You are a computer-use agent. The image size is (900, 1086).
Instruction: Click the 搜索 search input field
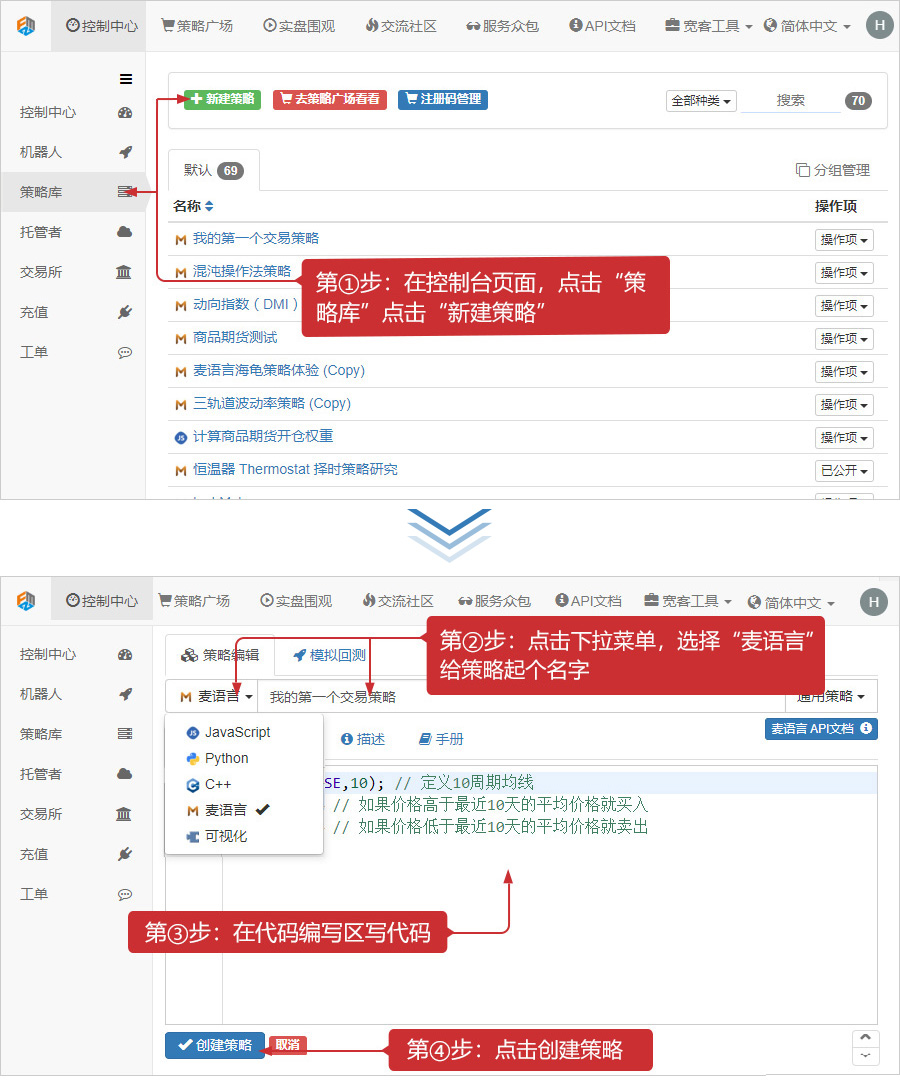coord(790,100)
